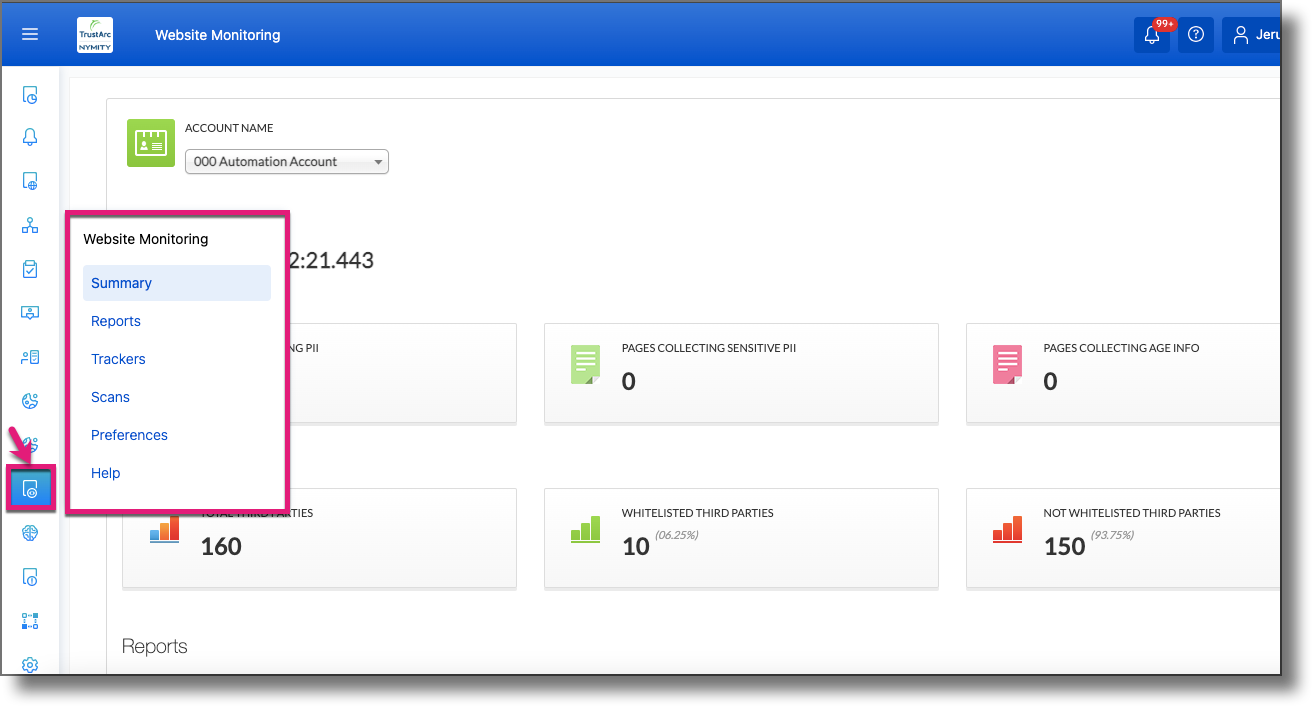Click the Reports section heading
Image resolution: width=1313 pixels, height=707 pixels.
155,646
